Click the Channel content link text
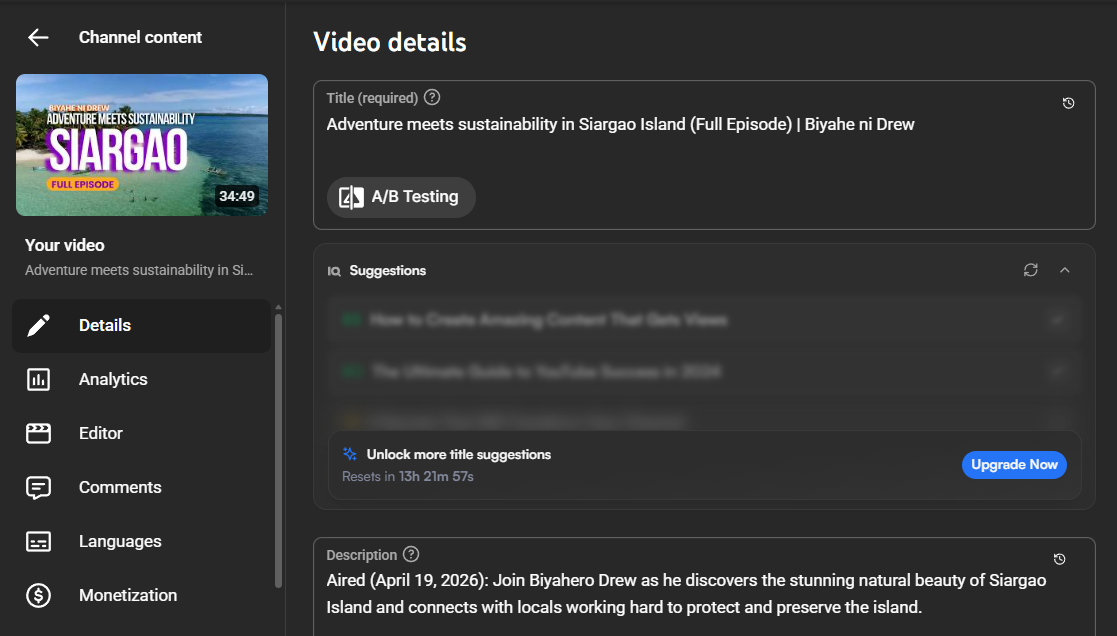The height and width of the screenshot is (636, 1117). pyautogui.click(x=140, y=38)
